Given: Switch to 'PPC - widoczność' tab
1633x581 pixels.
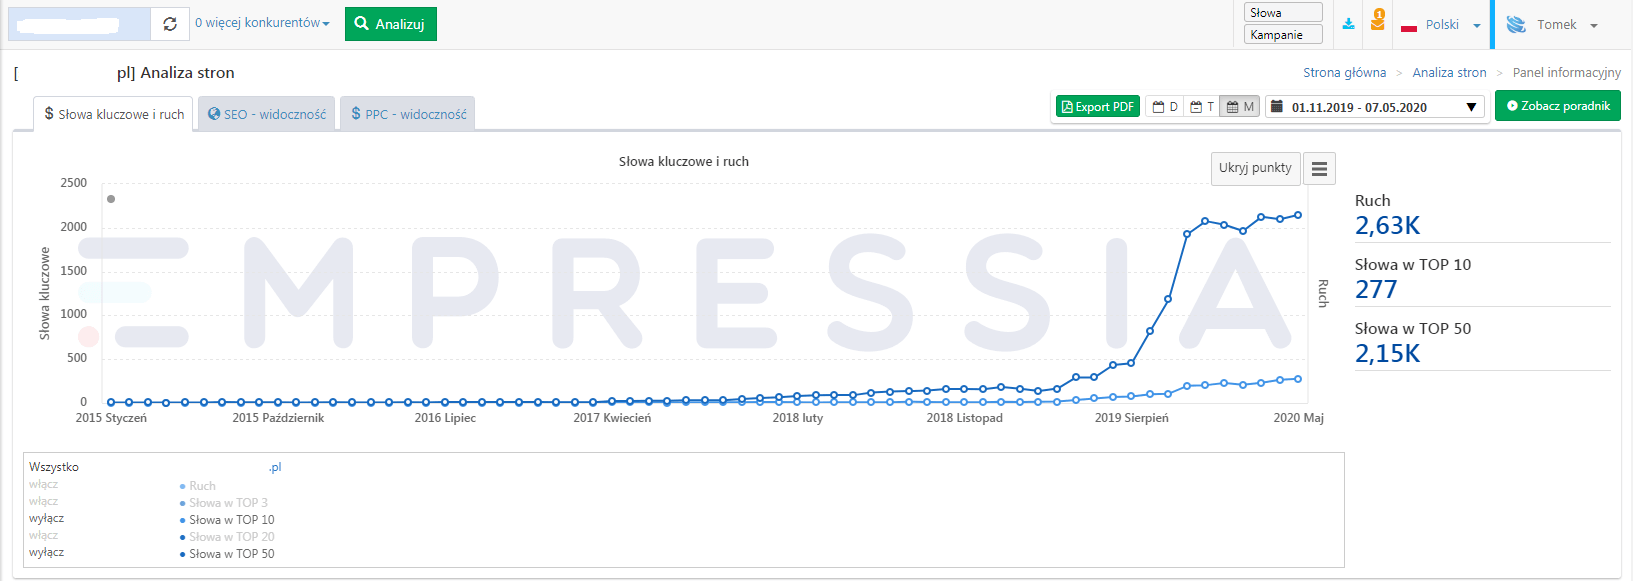Looking at the screenshot, I should pyautogui.click(x=408, y=114).
